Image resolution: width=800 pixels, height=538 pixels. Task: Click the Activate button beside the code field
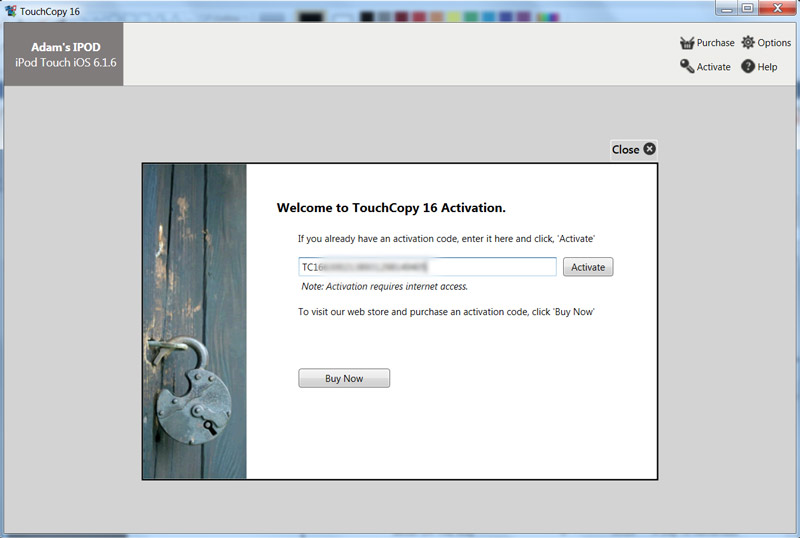(x=588, y=267)
